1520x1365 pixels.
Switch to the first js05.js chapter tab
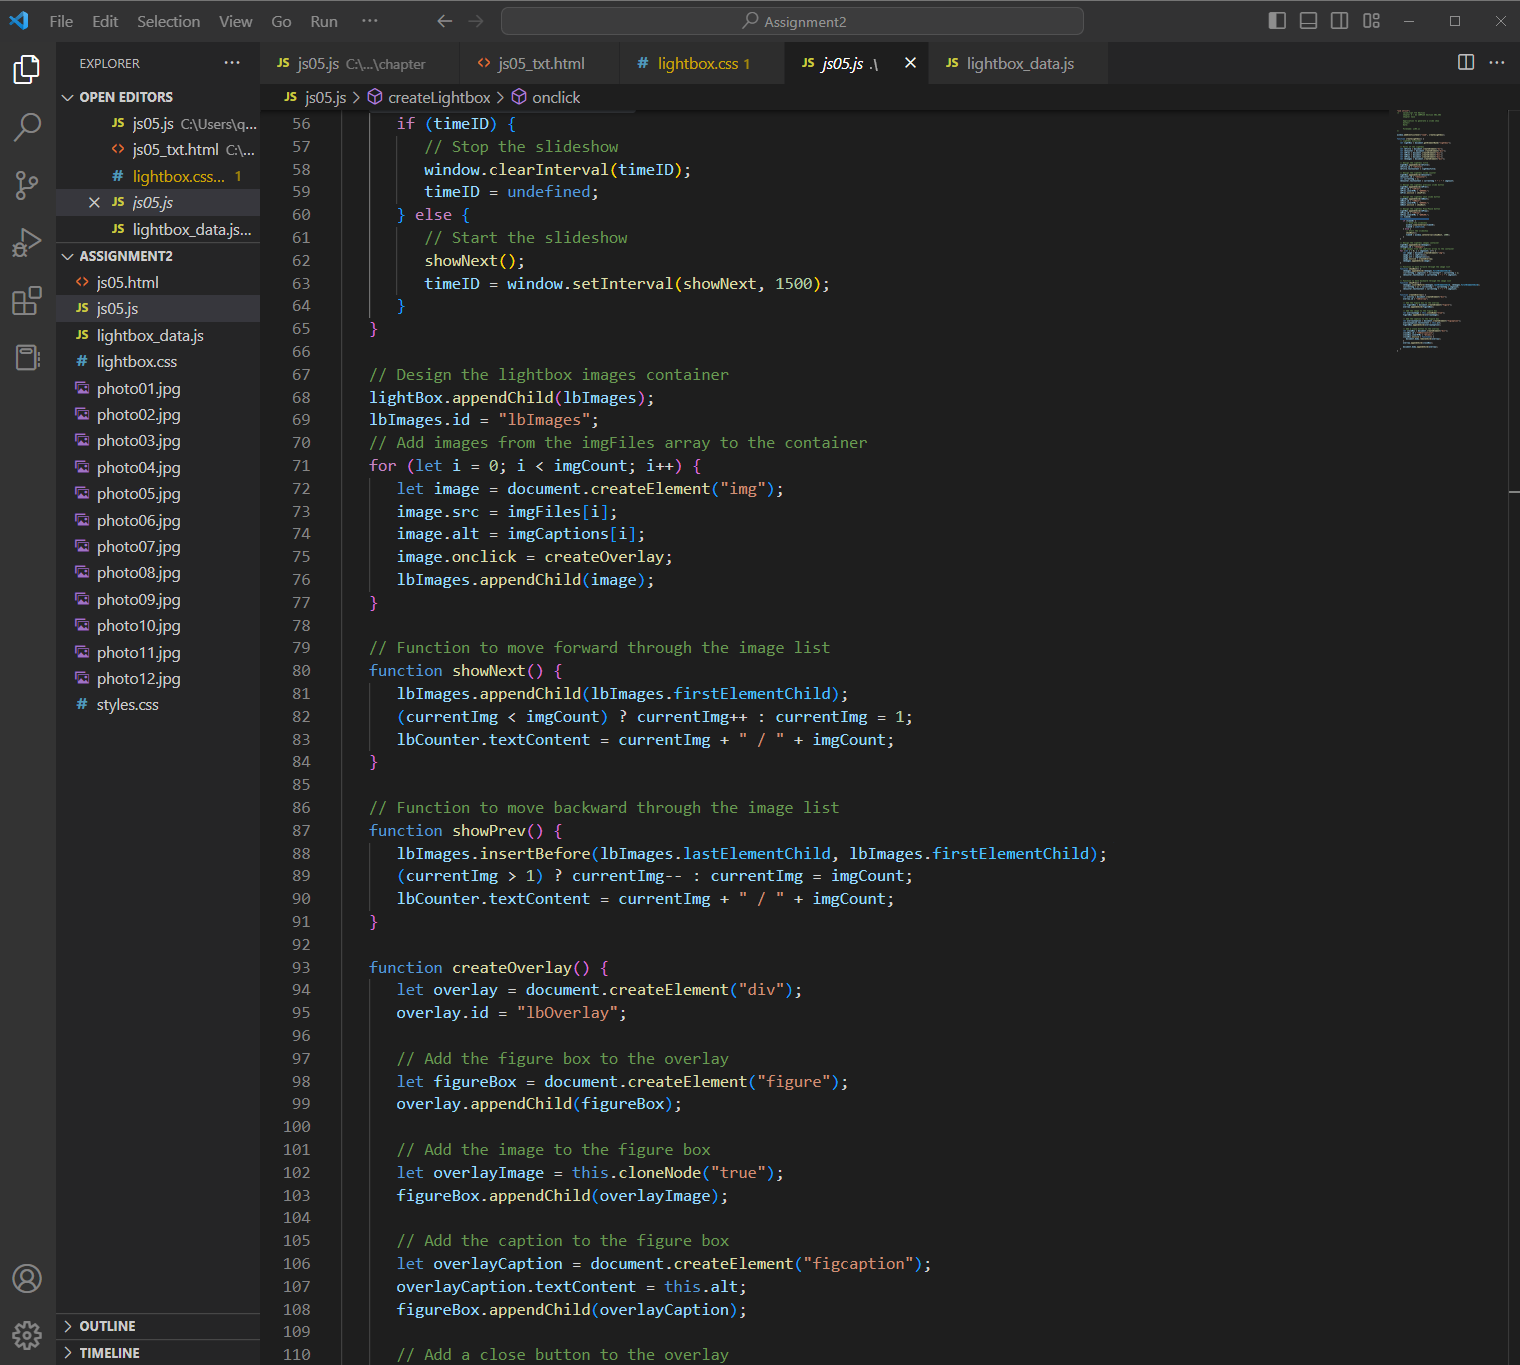(x=360, y=63)
